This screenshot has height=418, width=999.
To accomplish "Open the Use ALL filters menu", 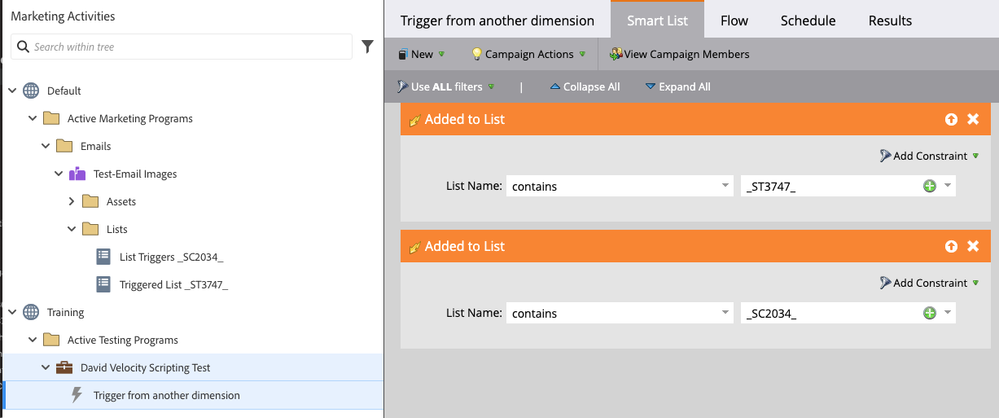I will tap(445, 87).
